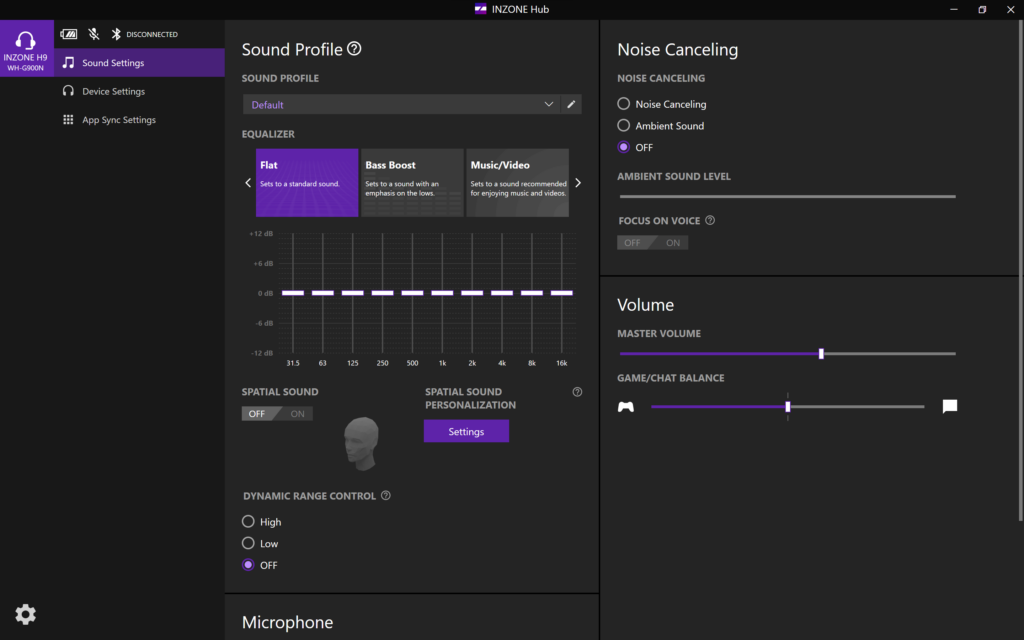Show next equalizer presets with right arrow

(577, 183)
